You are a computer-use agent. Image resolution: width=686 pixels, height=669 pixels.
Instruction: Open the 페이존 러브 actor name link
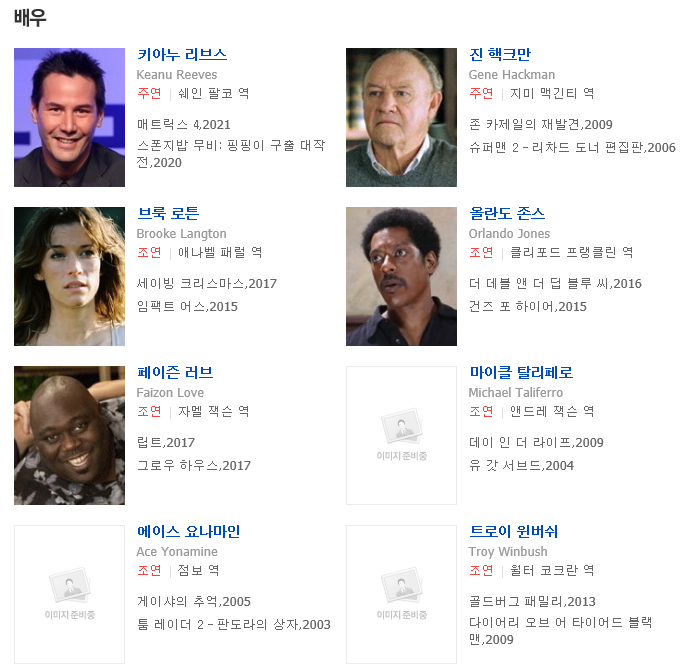coord(175,372)
